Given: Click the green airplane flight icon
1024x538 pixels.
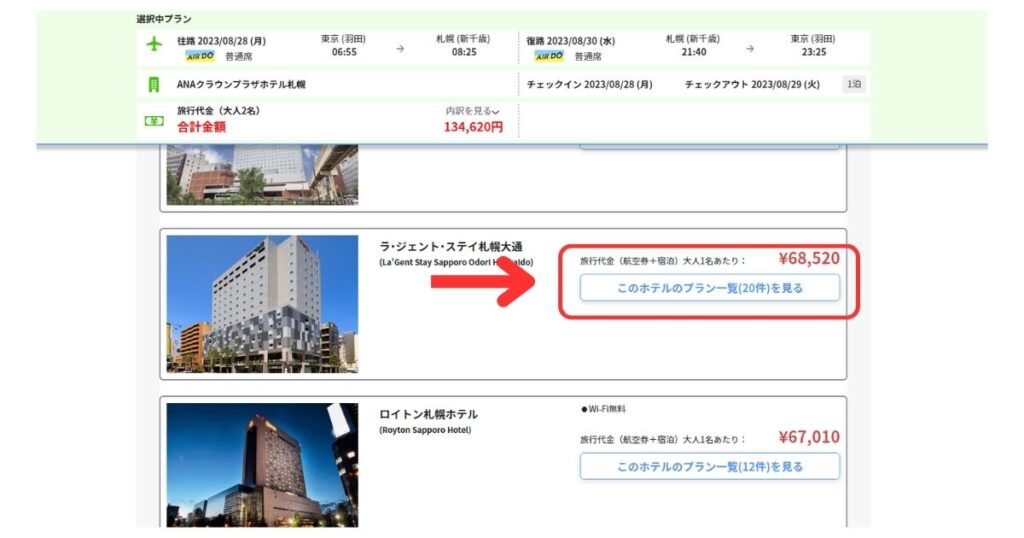Looking at the screenshot, I should tap(154, 44).
